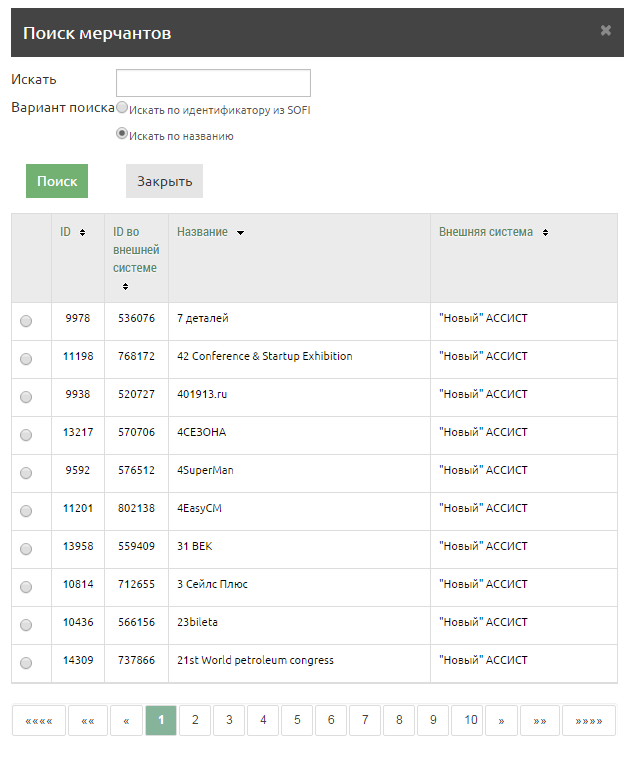Select the 4SuperMan merchant row radio

coord(26,473)
